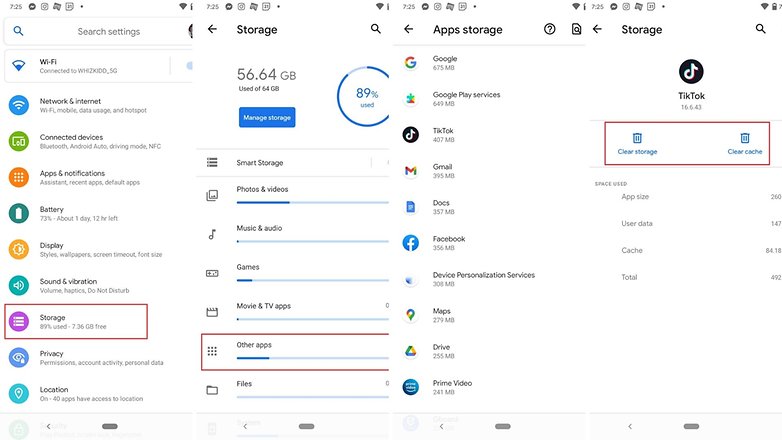The image size is (782, 440).
Task: Tap home pill on Apps storage screen bottom
Action: click(503, 426)
